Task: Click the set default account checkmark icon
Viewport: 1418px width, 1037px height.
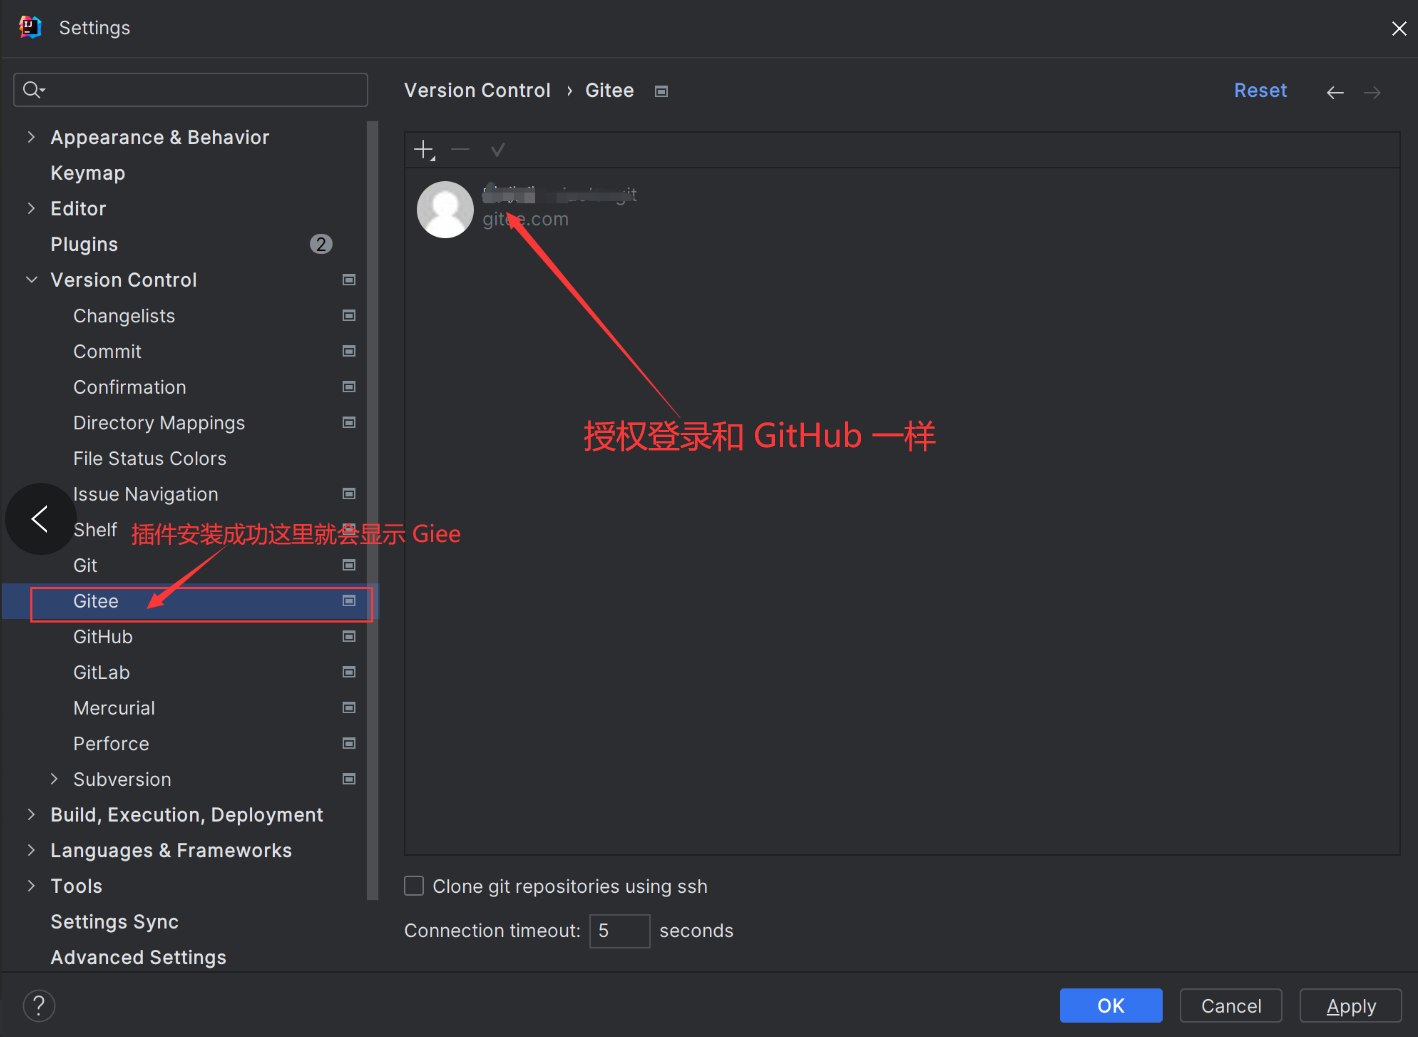Action: coord(498,150)
